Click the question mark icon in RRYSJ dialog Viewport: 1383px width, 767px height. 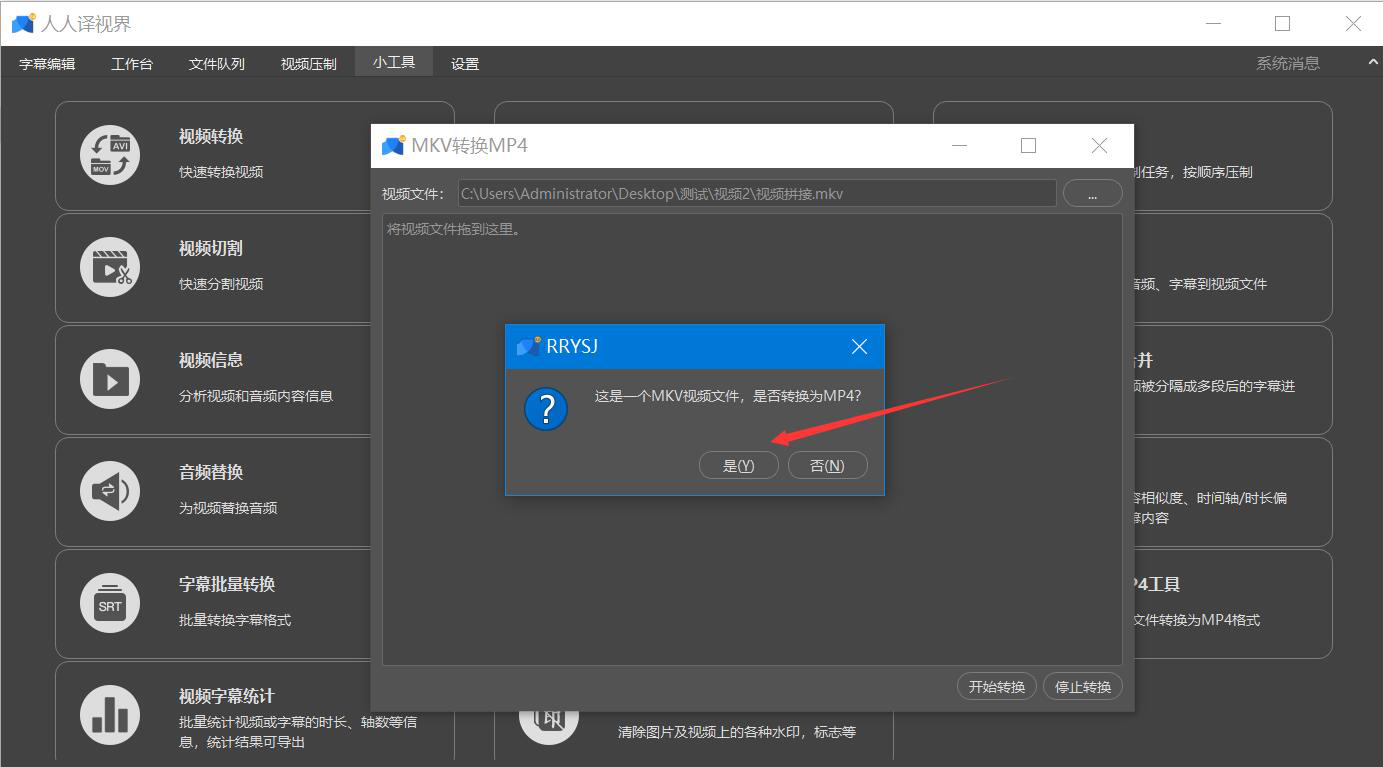pos(545,408)
